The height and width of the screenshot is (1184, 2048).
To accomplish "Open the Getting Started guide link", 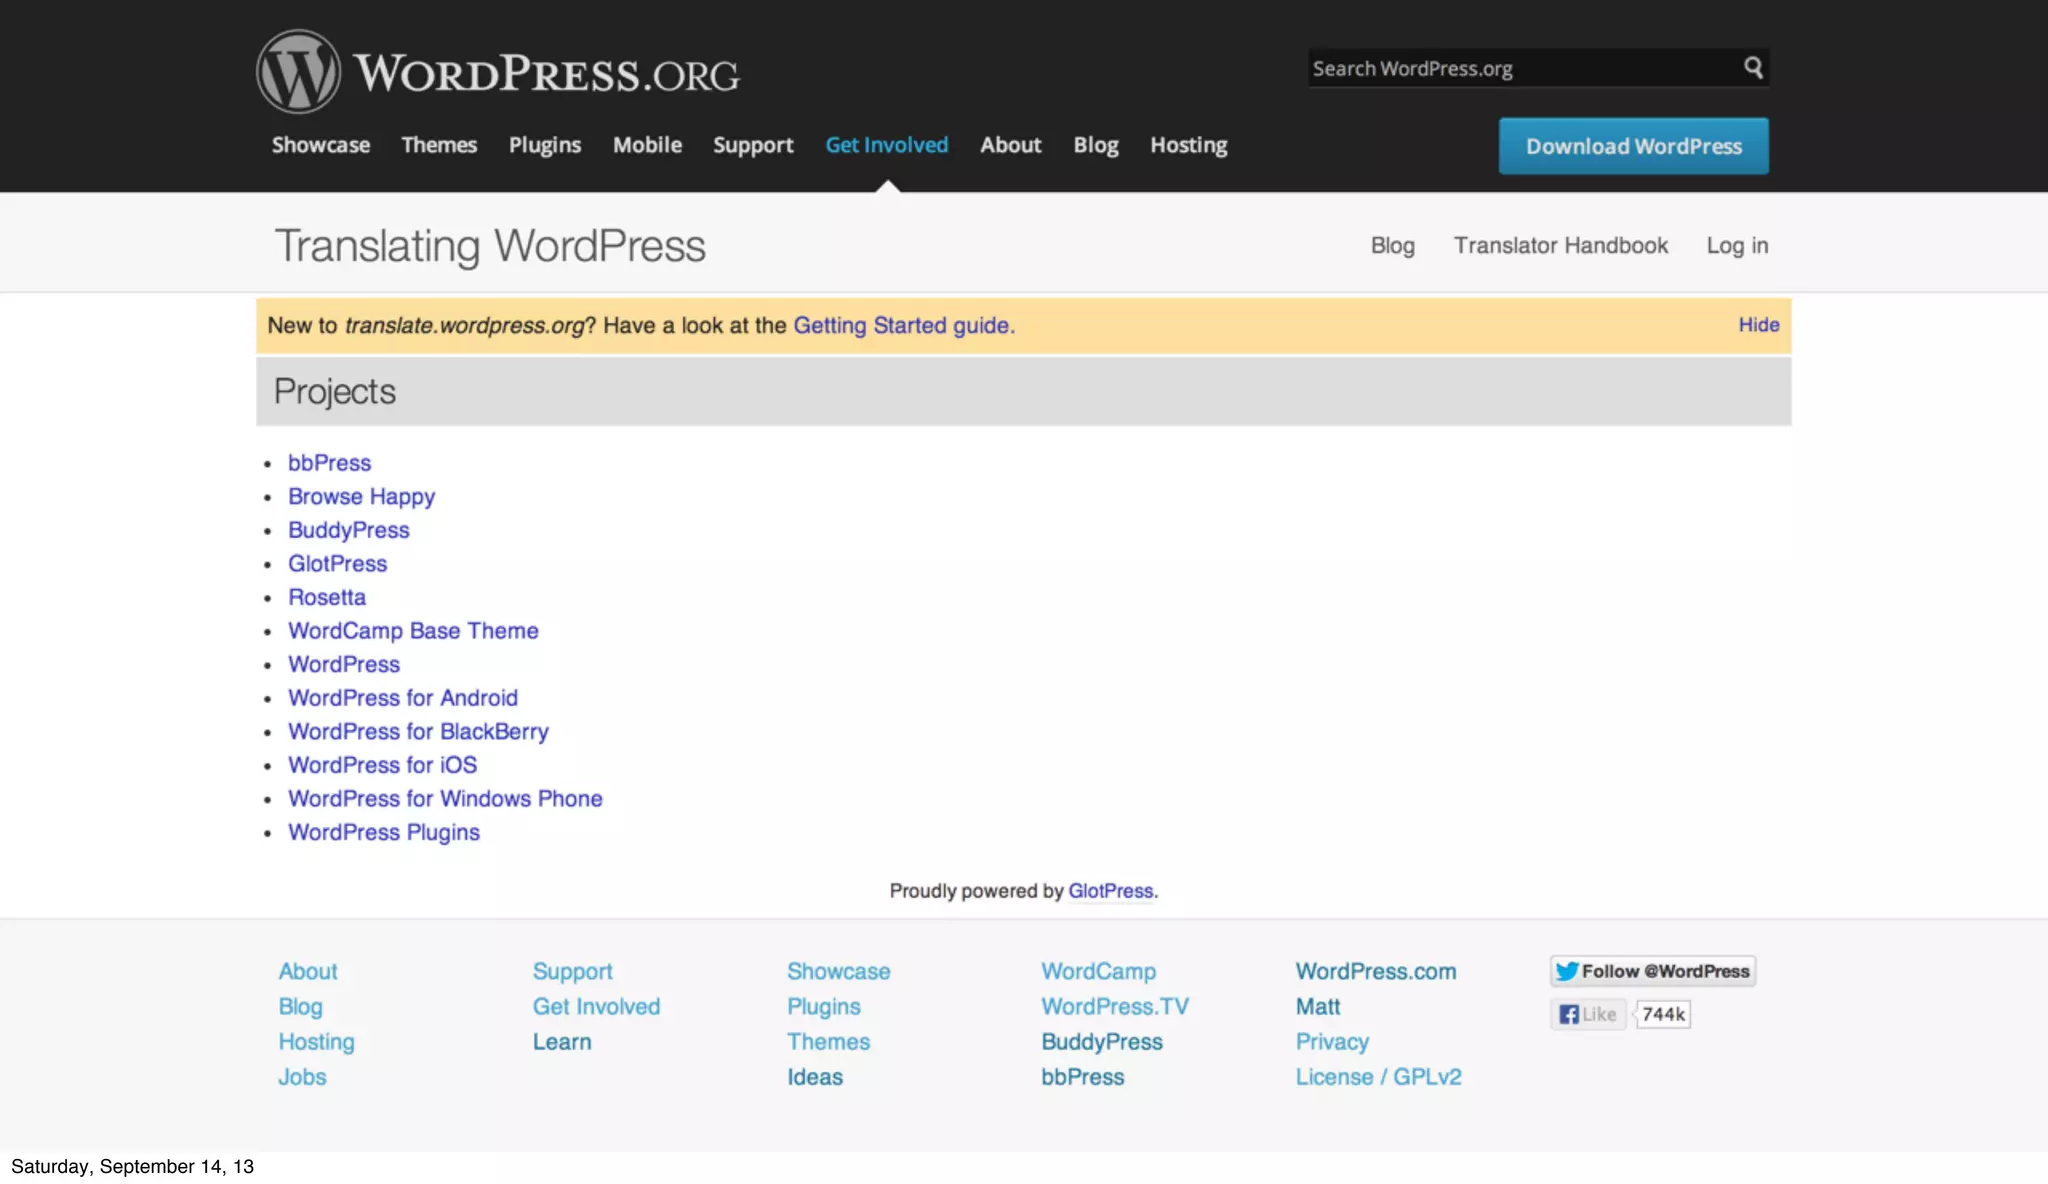I will coord(903,326).
